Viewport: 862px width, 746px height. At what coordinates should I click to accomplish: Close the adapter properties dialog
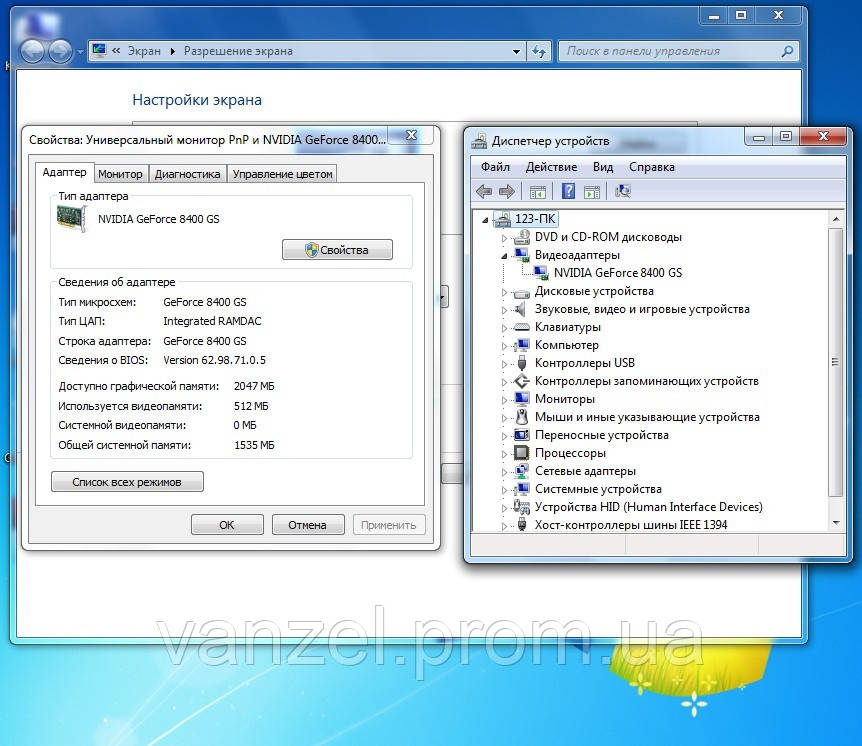click(411, 135)
